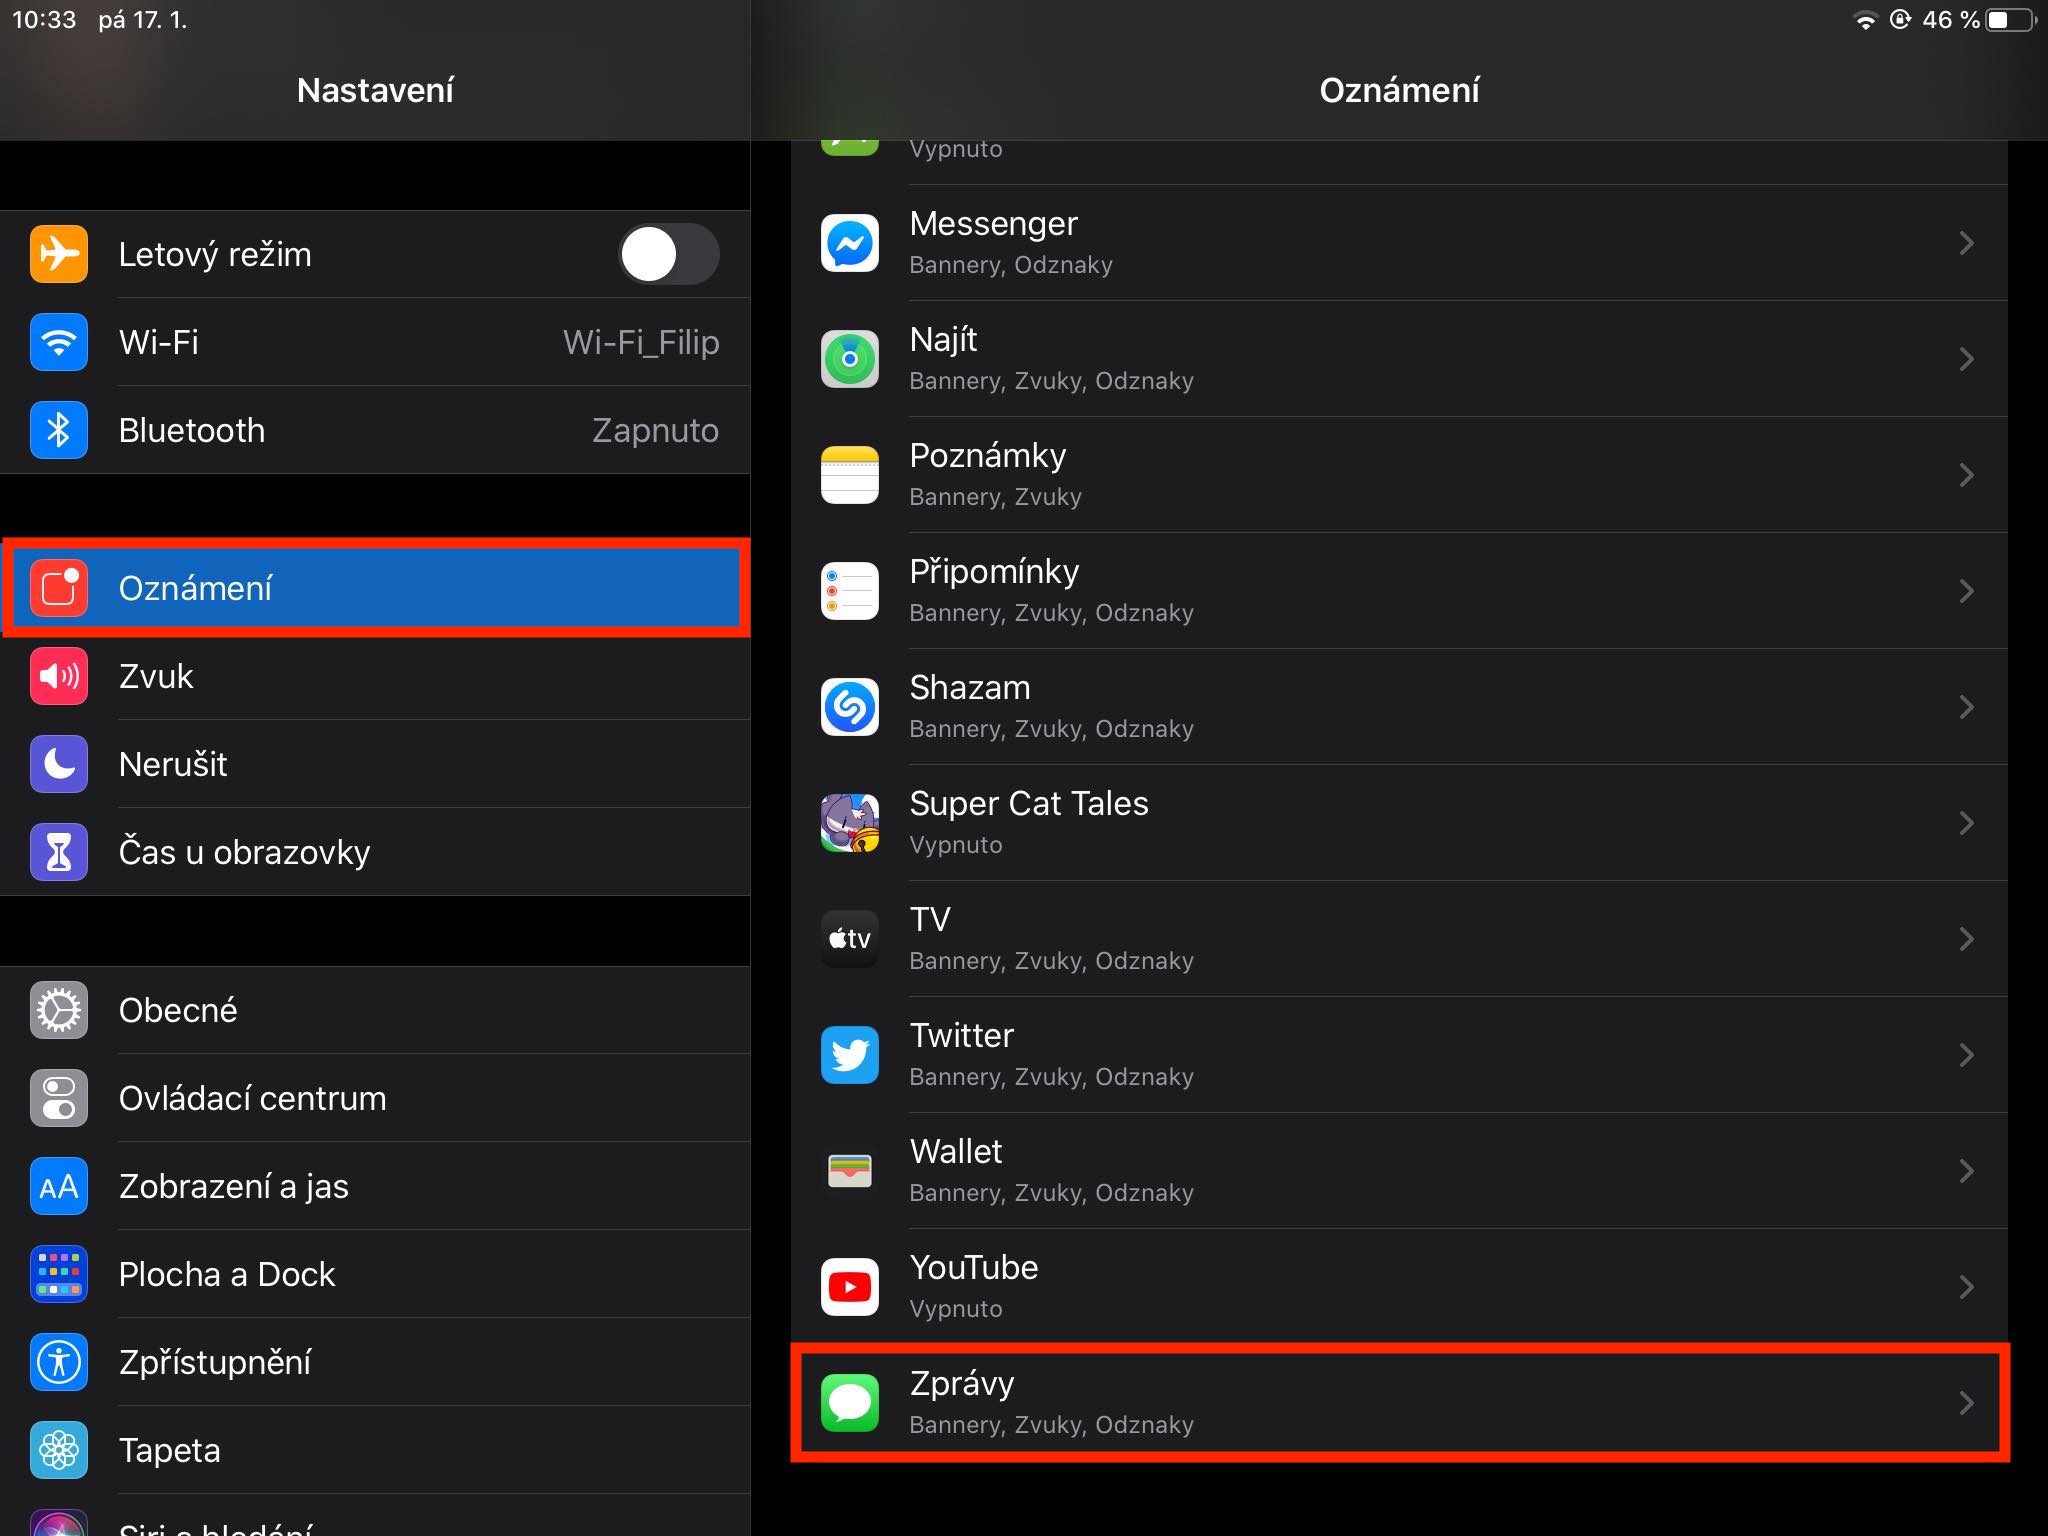Tap the chevron beside Wallet
The width and height of the screenshot is (2048, 1536).
coord(1966,1171)
